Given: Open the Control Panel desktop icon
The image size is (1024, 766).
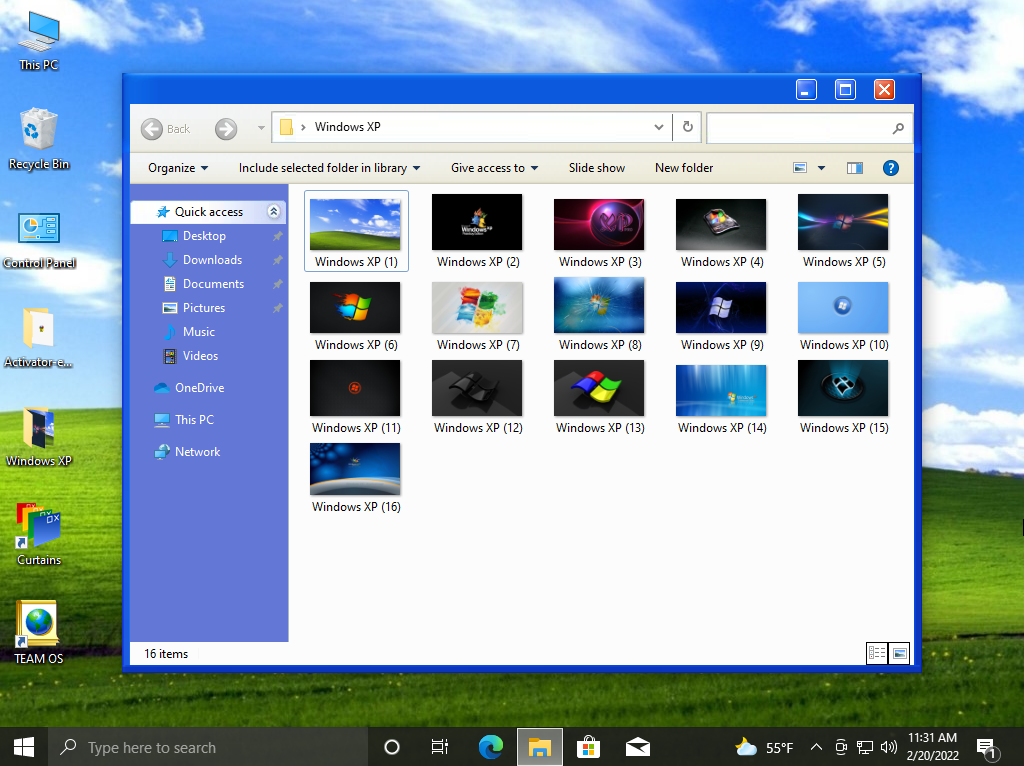Looking at the screenshot, I should pos(39,239).
